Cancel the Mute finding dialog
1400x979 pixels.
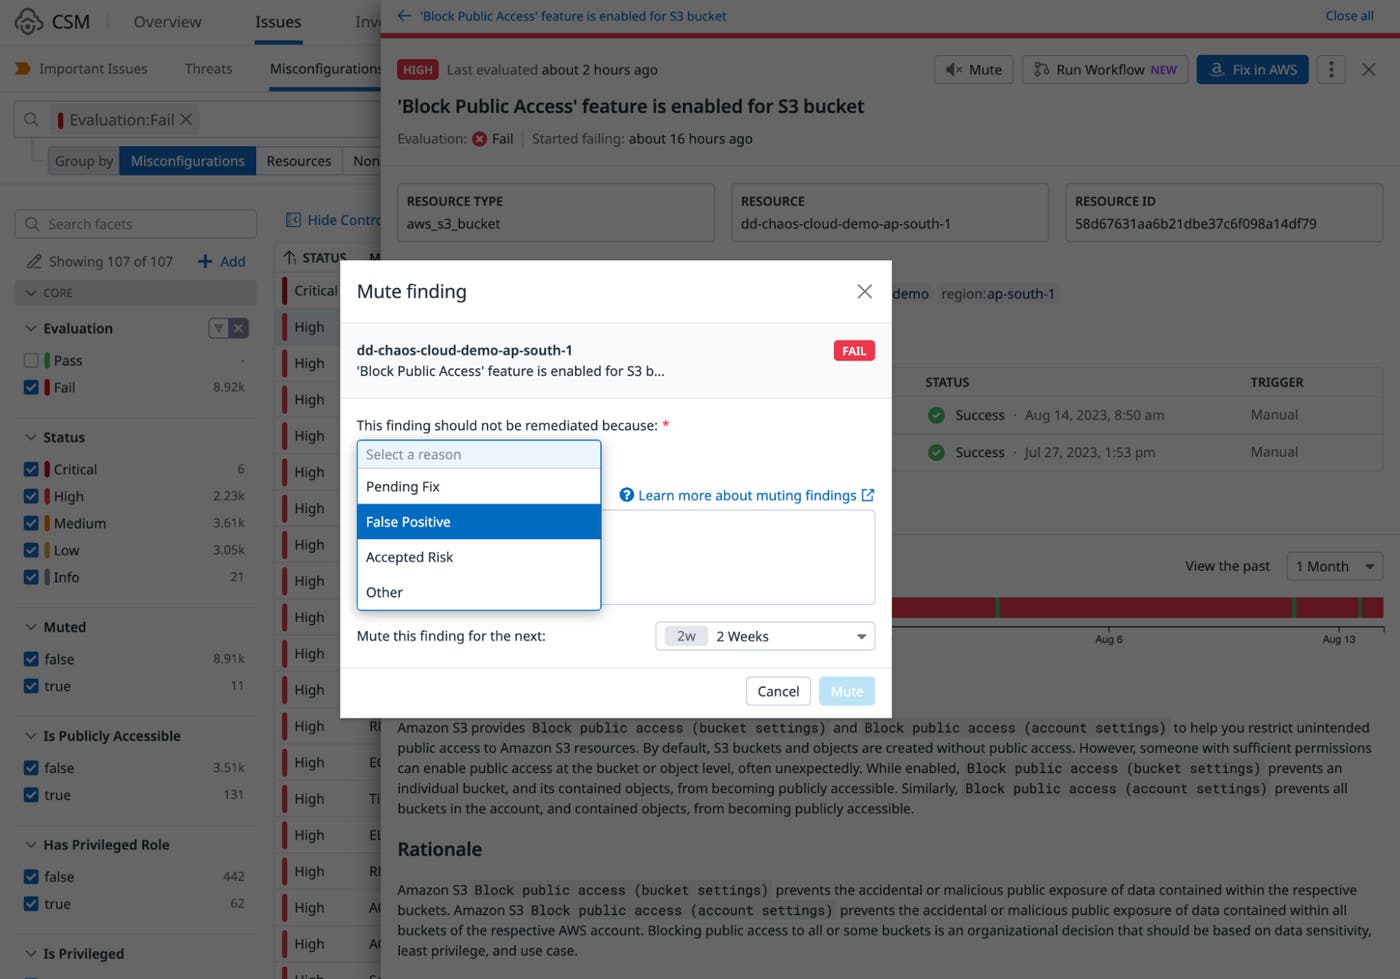(x=778, y=690)
